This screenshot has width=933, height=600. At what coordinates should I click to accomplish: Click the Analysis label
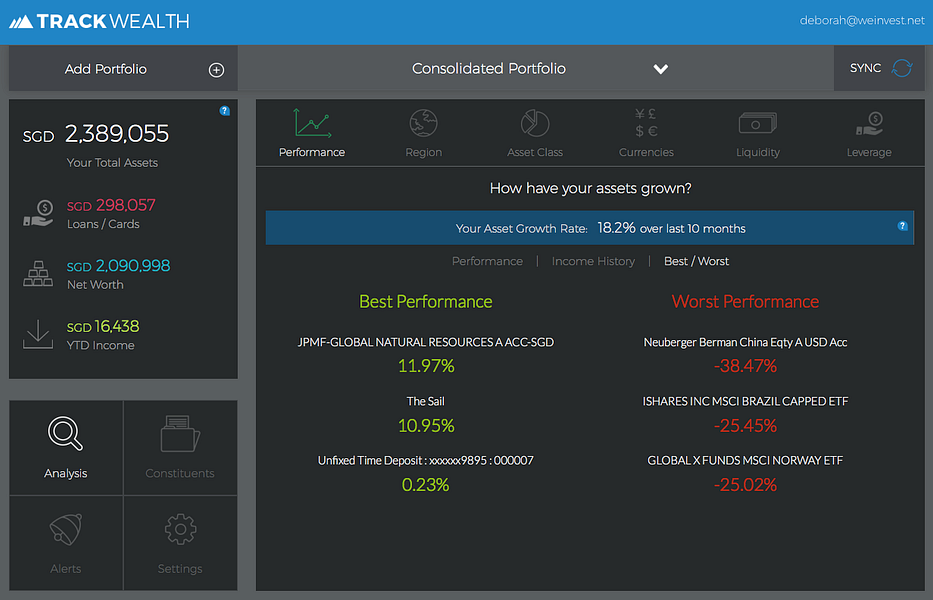(65, 473)
